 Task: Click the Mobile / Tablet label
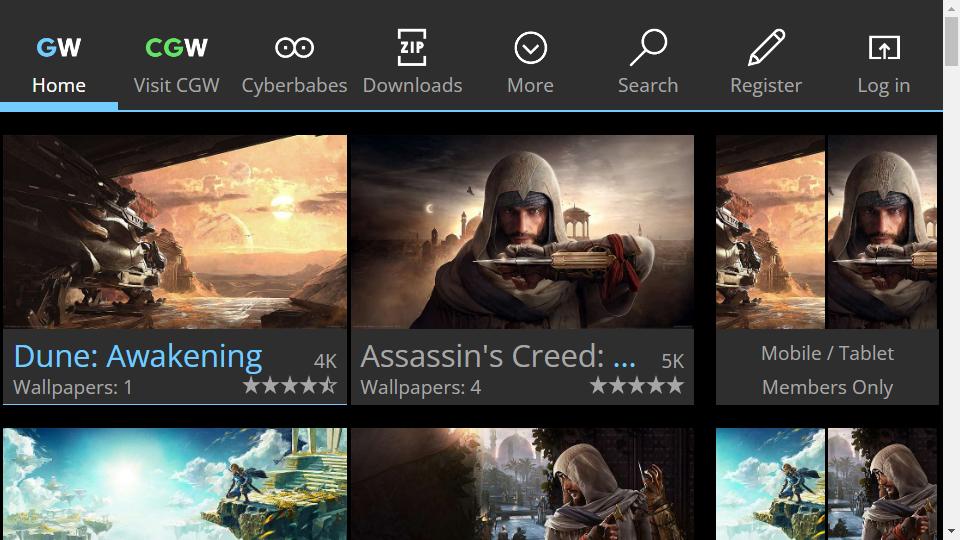[x=827, y=353]
